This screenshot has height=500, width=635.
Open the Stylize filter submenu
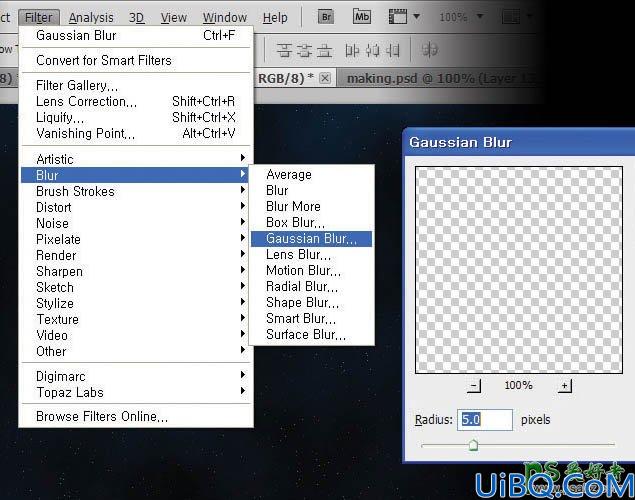pos(136,303)
